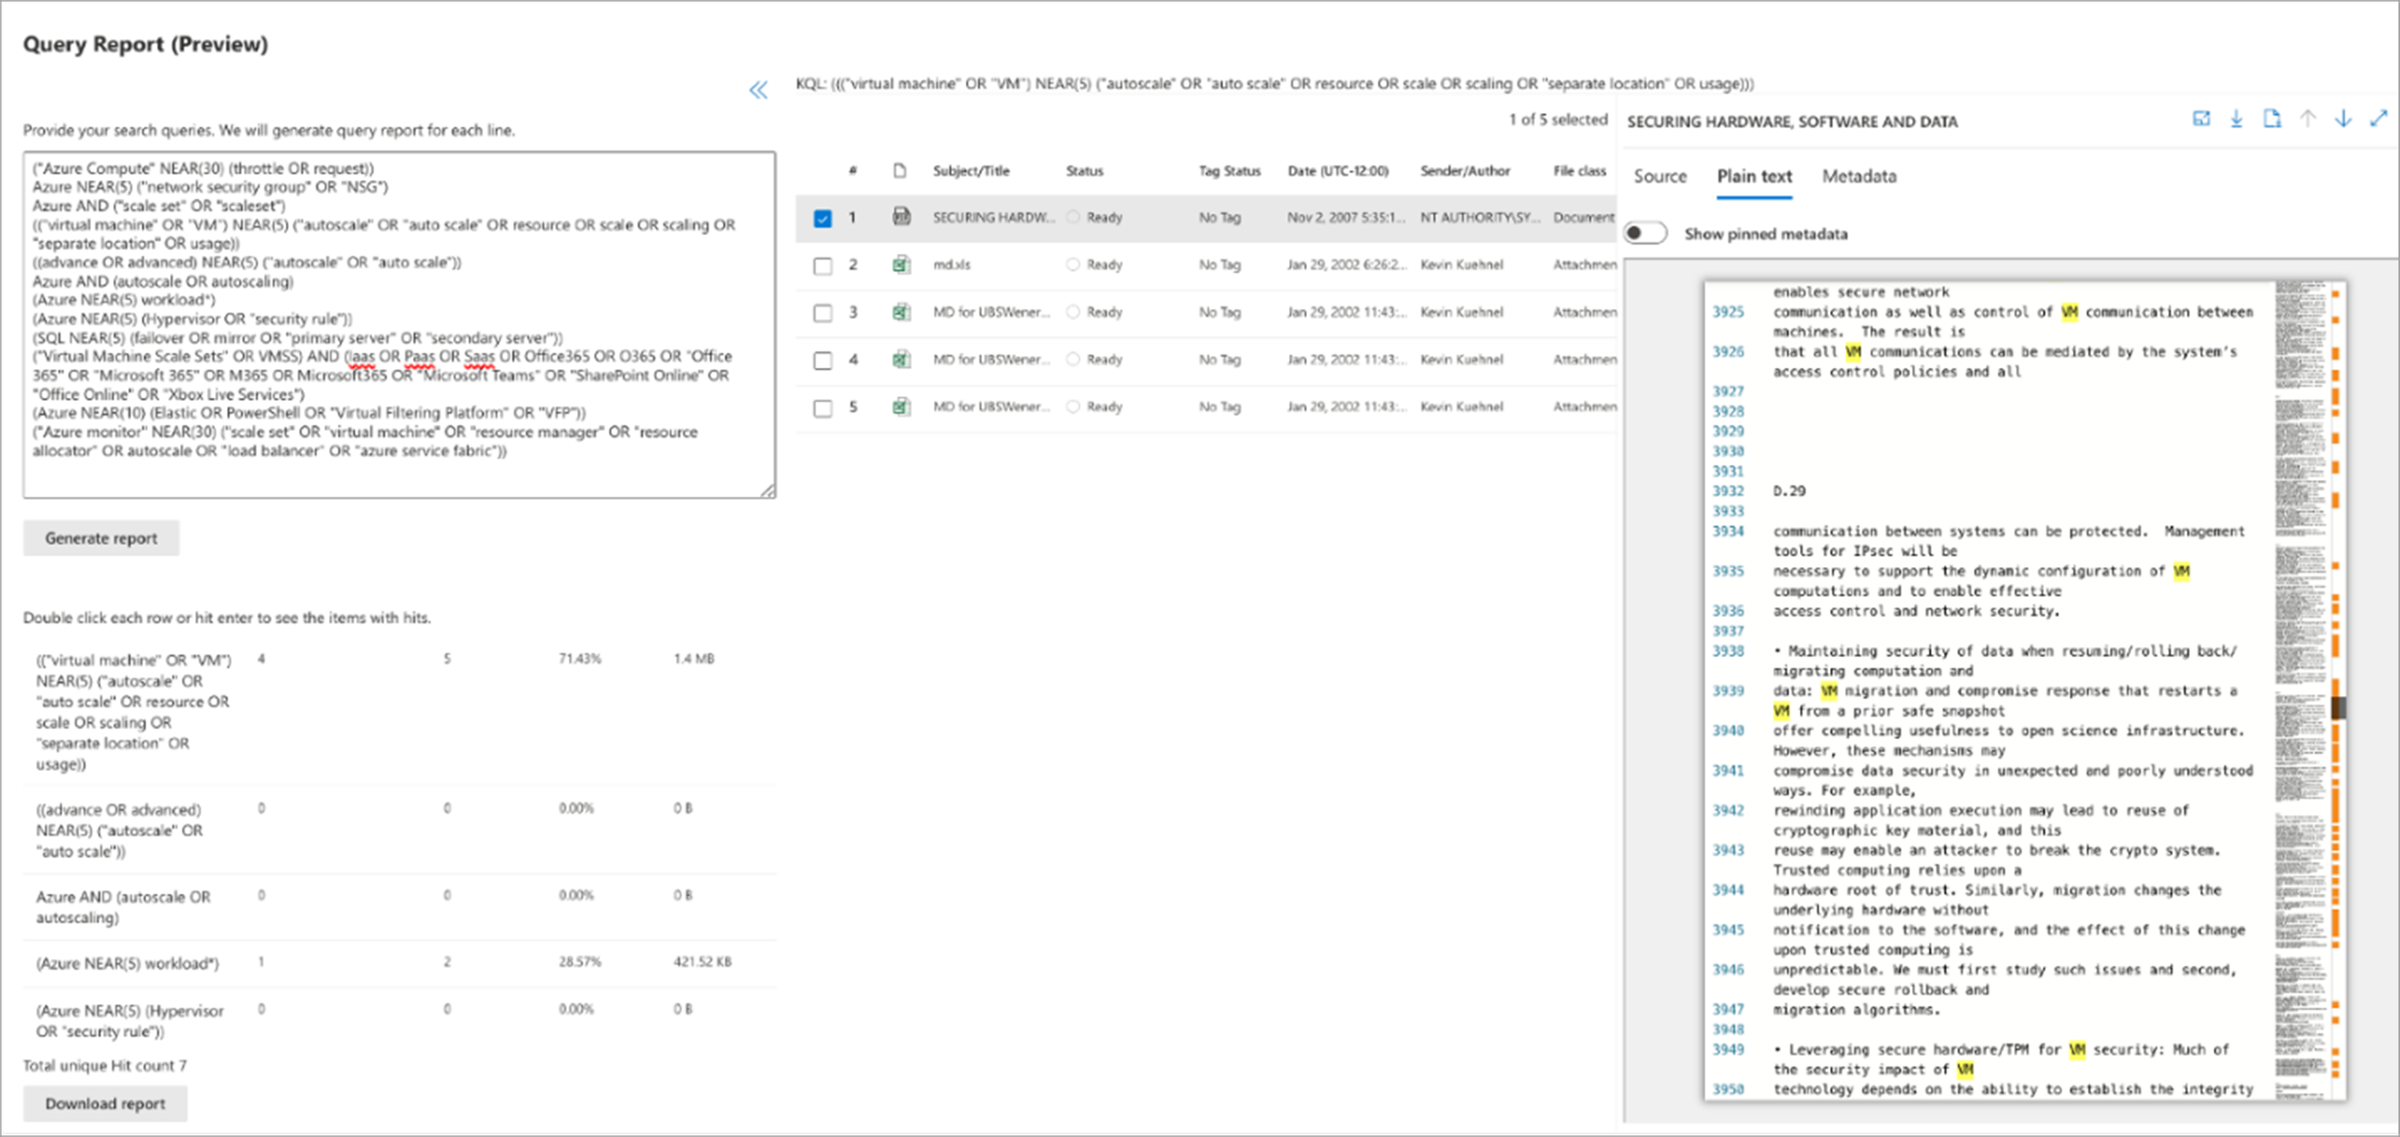2400x1137 pixels.
Task: Check the checkbox for row 4
Action: 822,361
